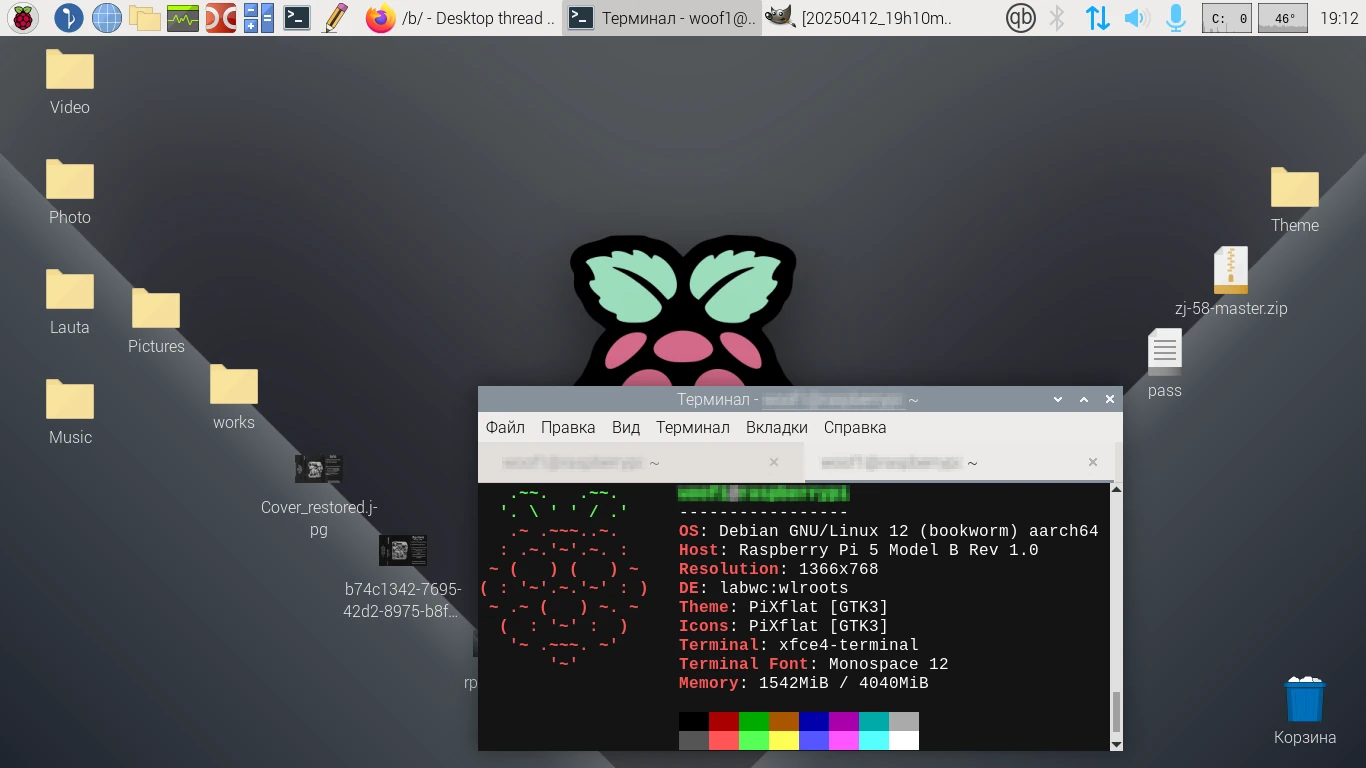Select the zj-58-master.zip archive
Viewport: 1366px width, 768px height.
click(x=1231, y=282)
